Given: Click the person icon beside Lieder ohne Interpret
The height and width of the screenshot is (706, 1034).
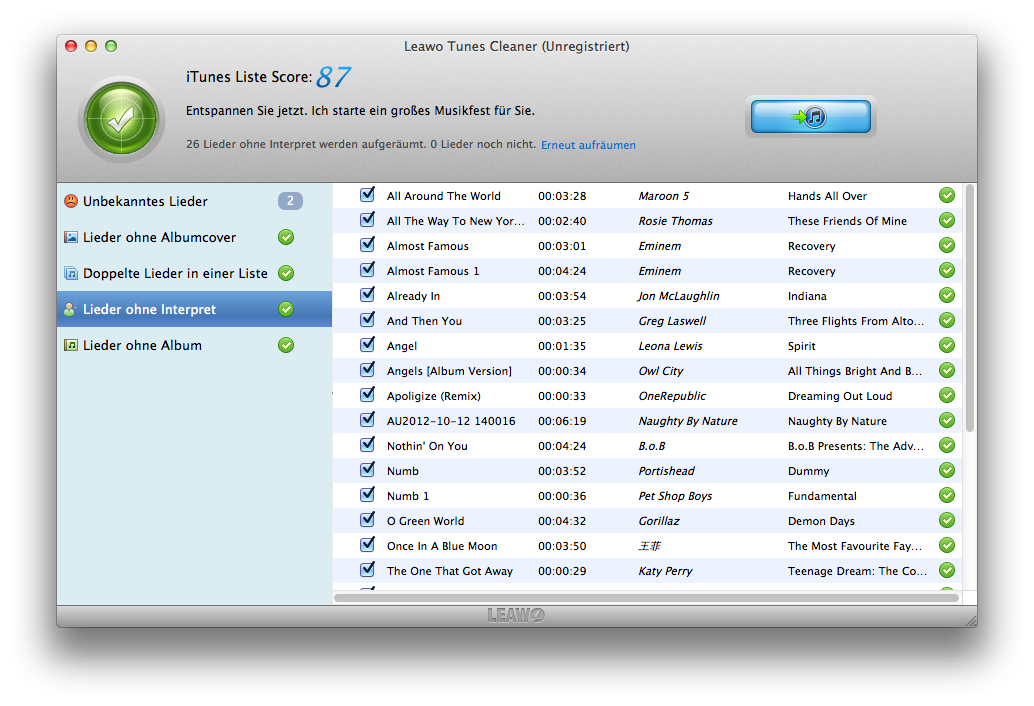Looking at the screenshot, I should [71, 309].
